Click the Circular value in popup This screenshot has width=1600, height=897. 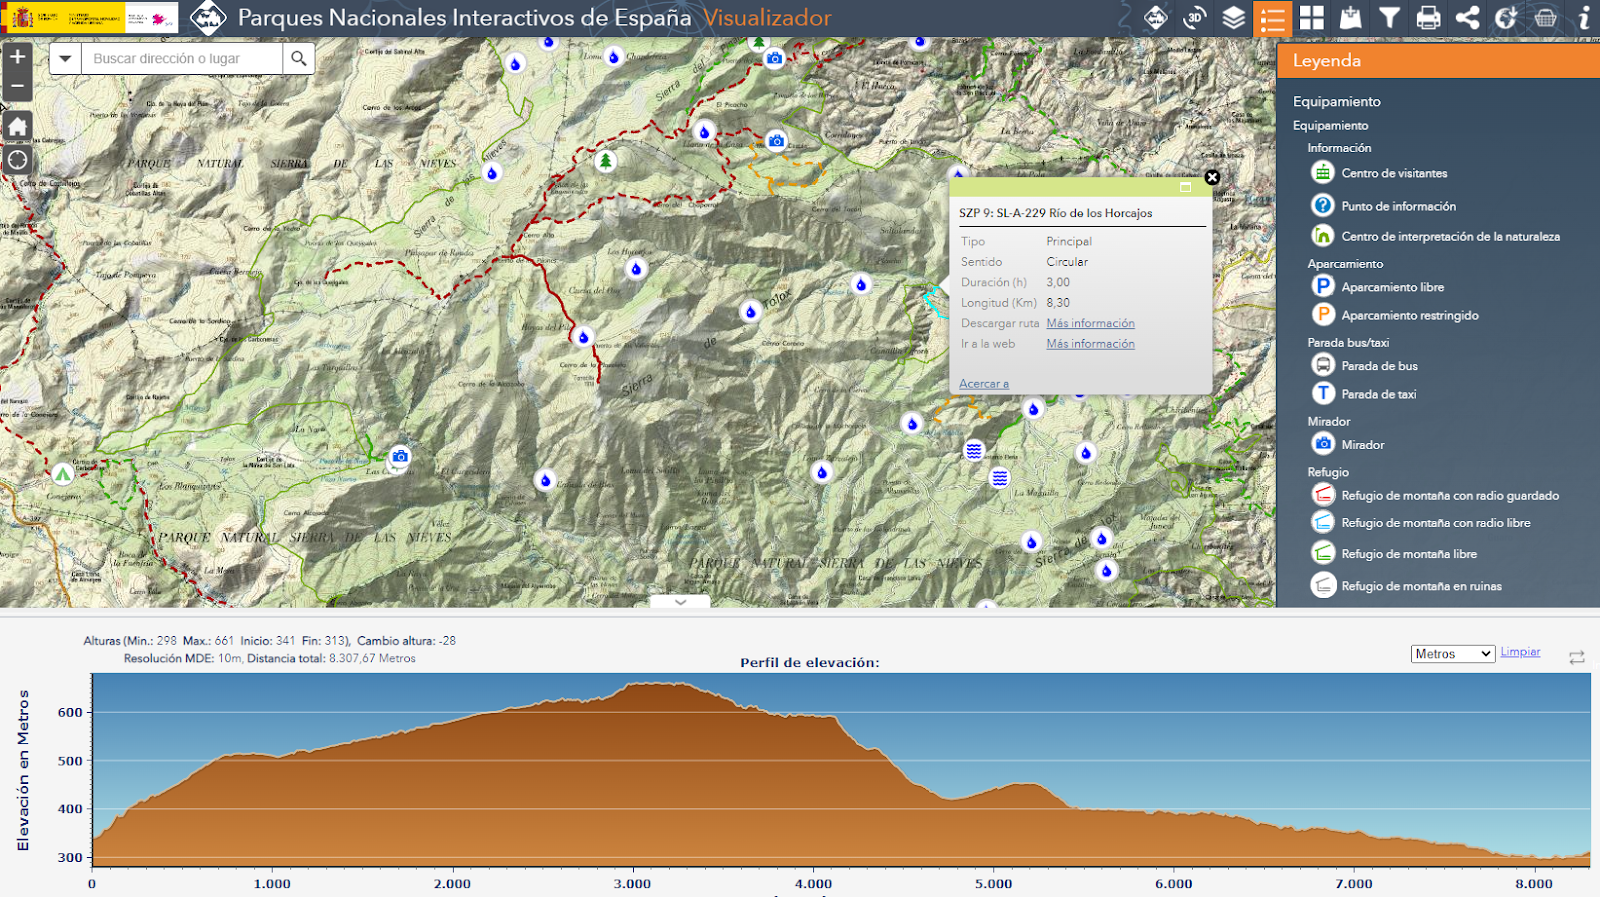pyautogui.click(x=1067, y=262)
